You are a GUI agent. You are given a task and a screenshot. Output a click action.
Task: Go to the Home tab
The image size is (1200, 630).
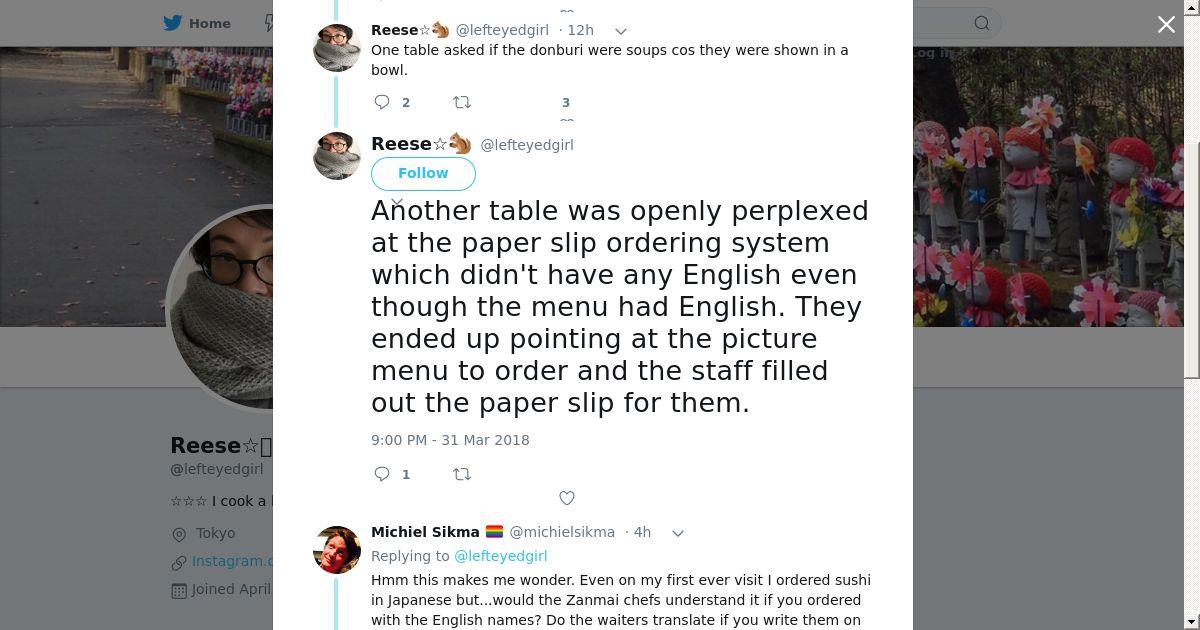209,23
